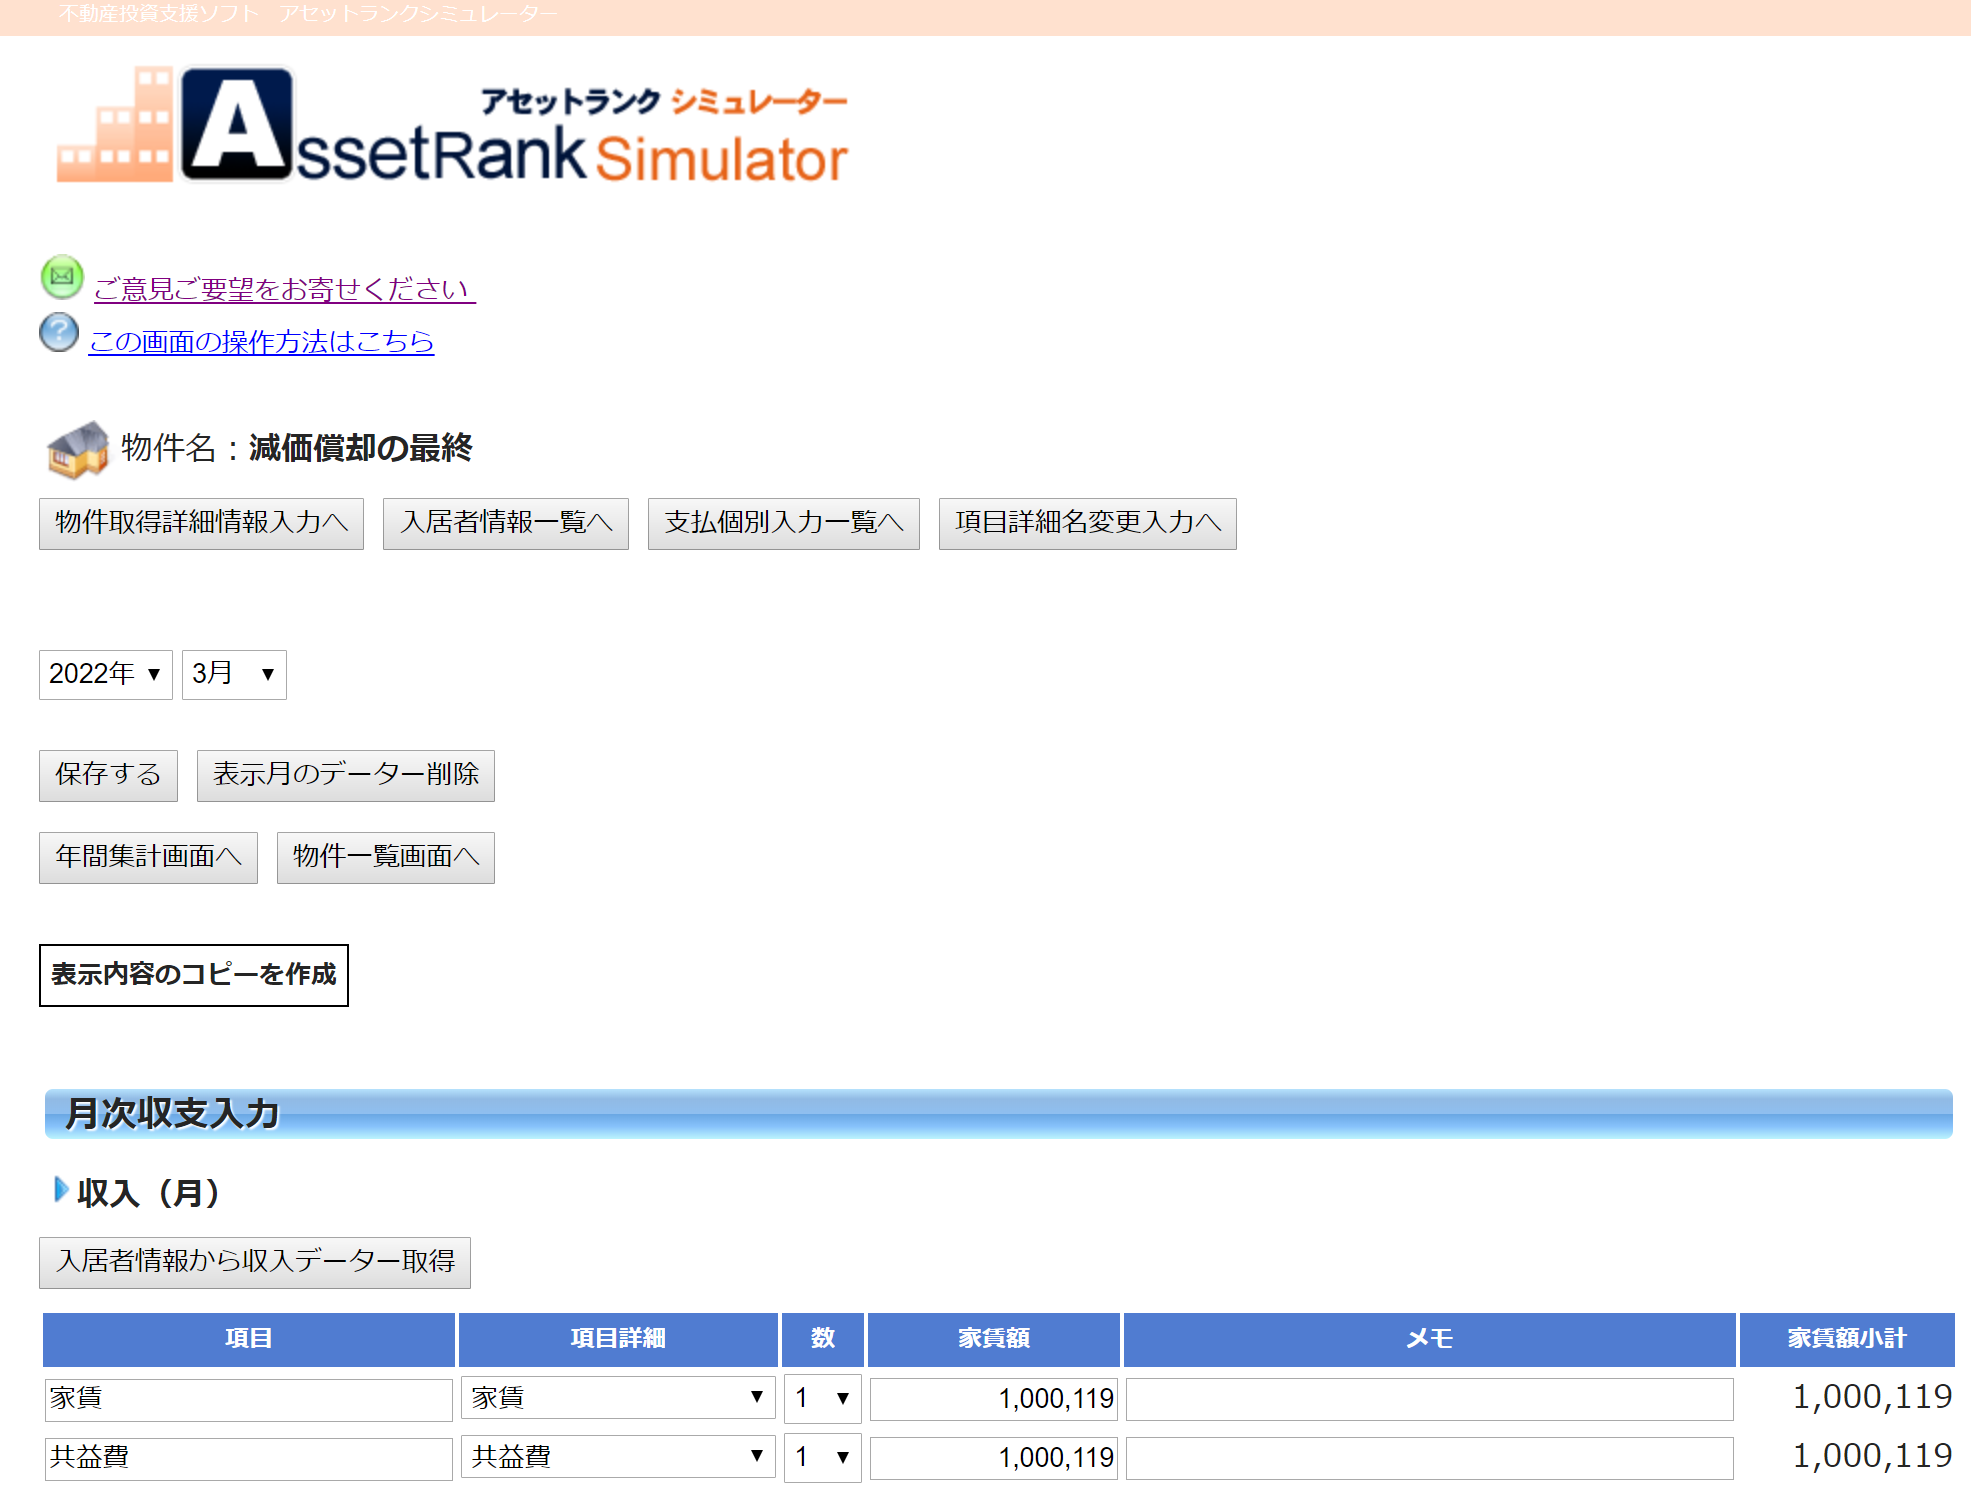
Task: Click the 家賃額 input in 家賃 row
Action: [993, 1399]
